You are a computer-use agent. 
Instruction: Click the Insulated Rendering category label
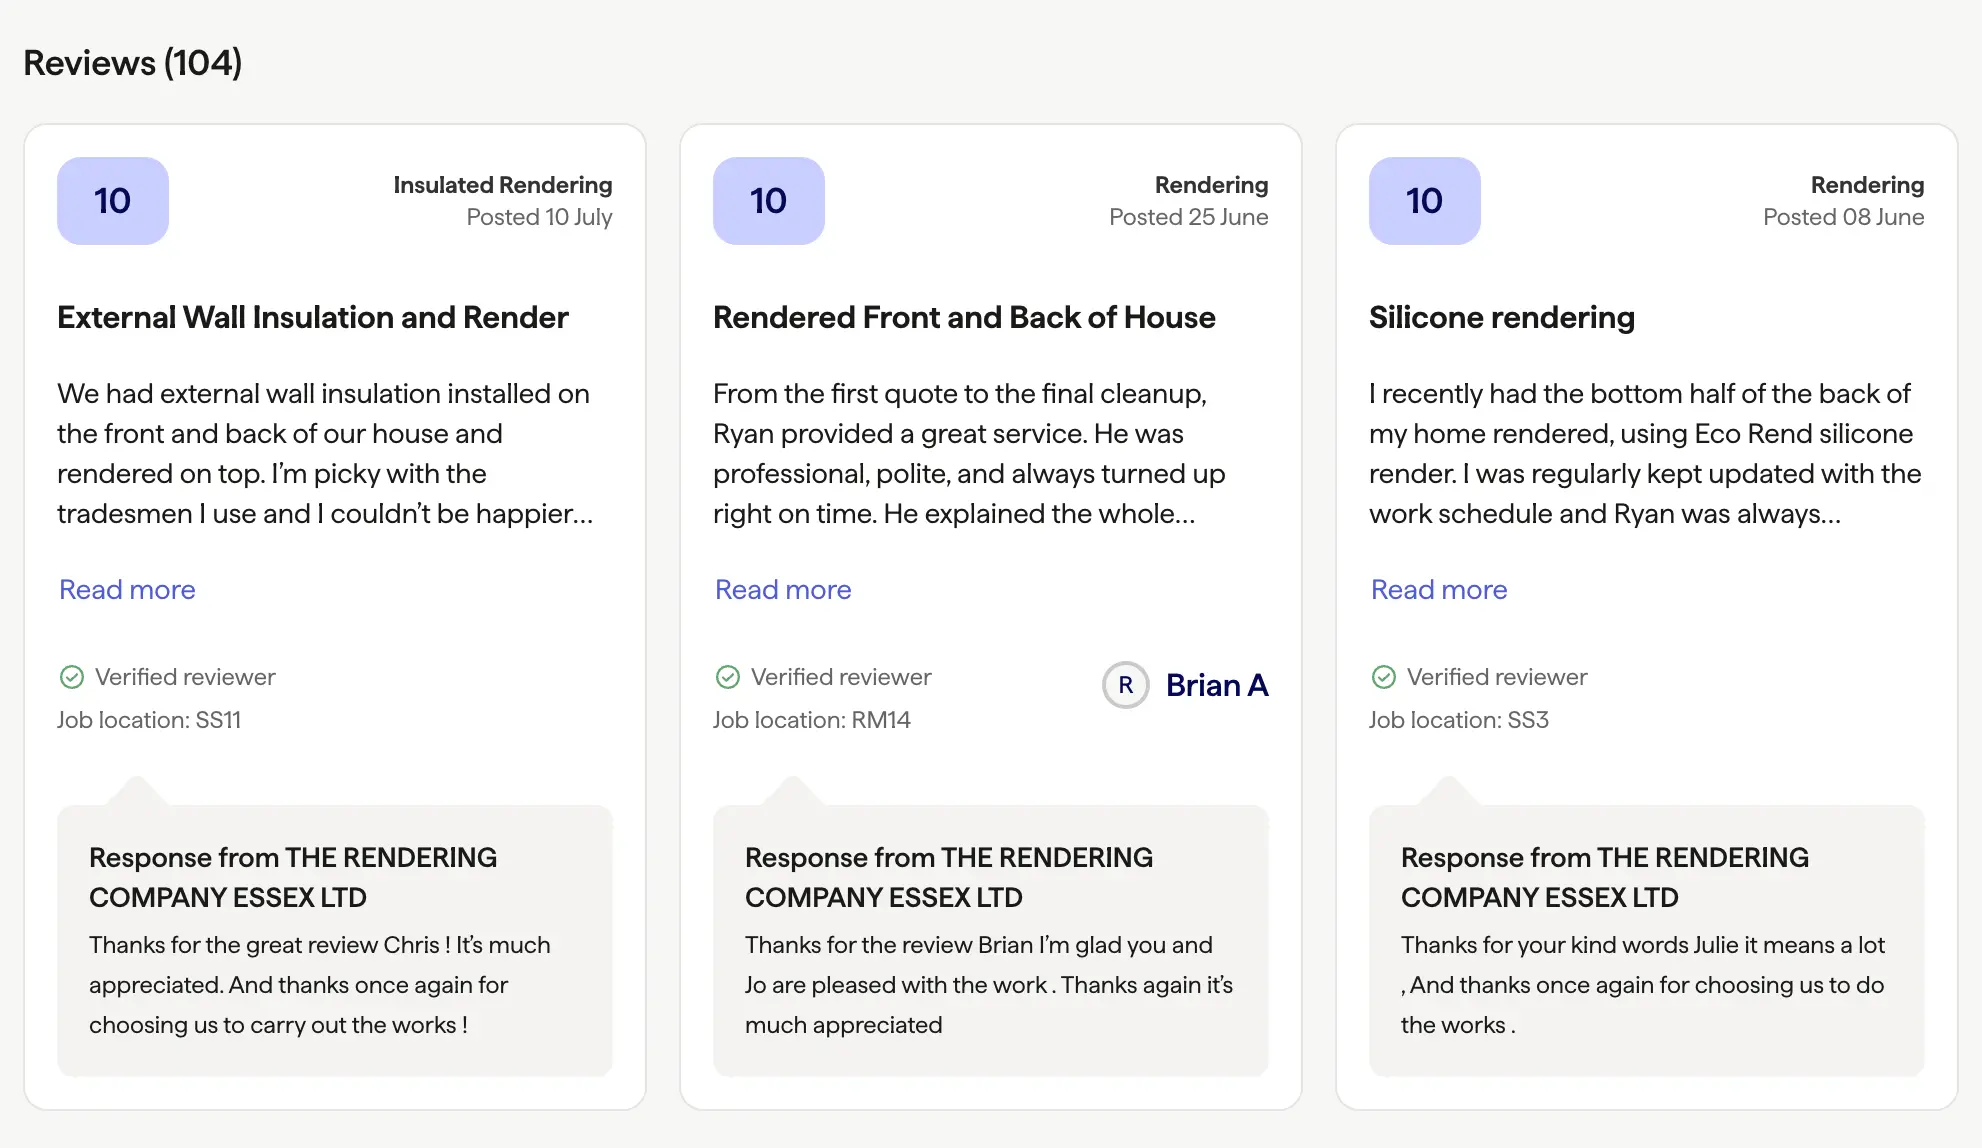(503, 185)
